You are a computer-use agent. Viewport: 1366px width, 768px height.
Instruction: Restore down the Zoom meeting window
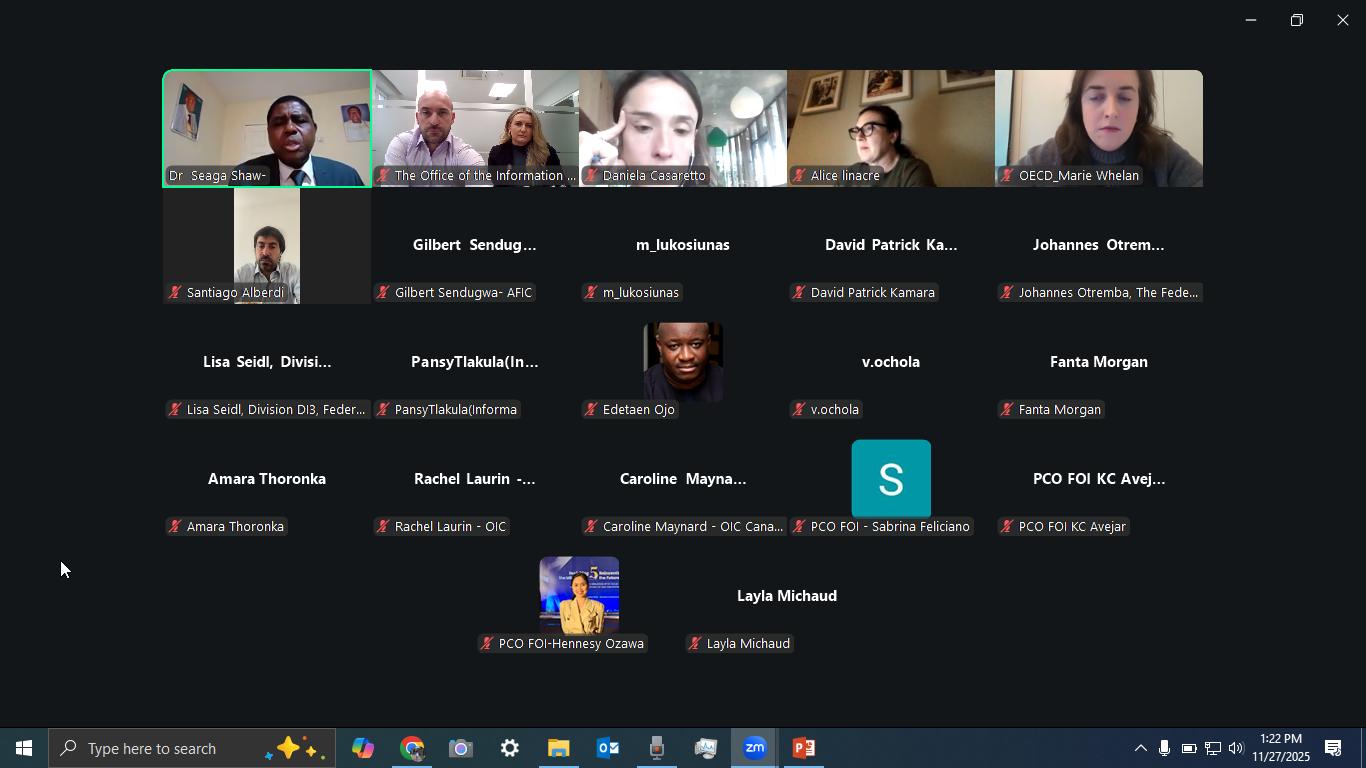click(x=1297, y=20)
